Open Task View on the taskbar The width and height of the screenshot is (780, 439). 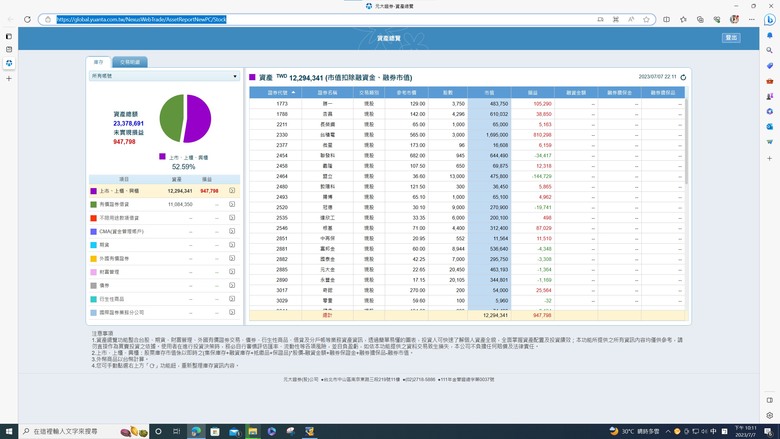pyautogui.click(x=177, y=431)
